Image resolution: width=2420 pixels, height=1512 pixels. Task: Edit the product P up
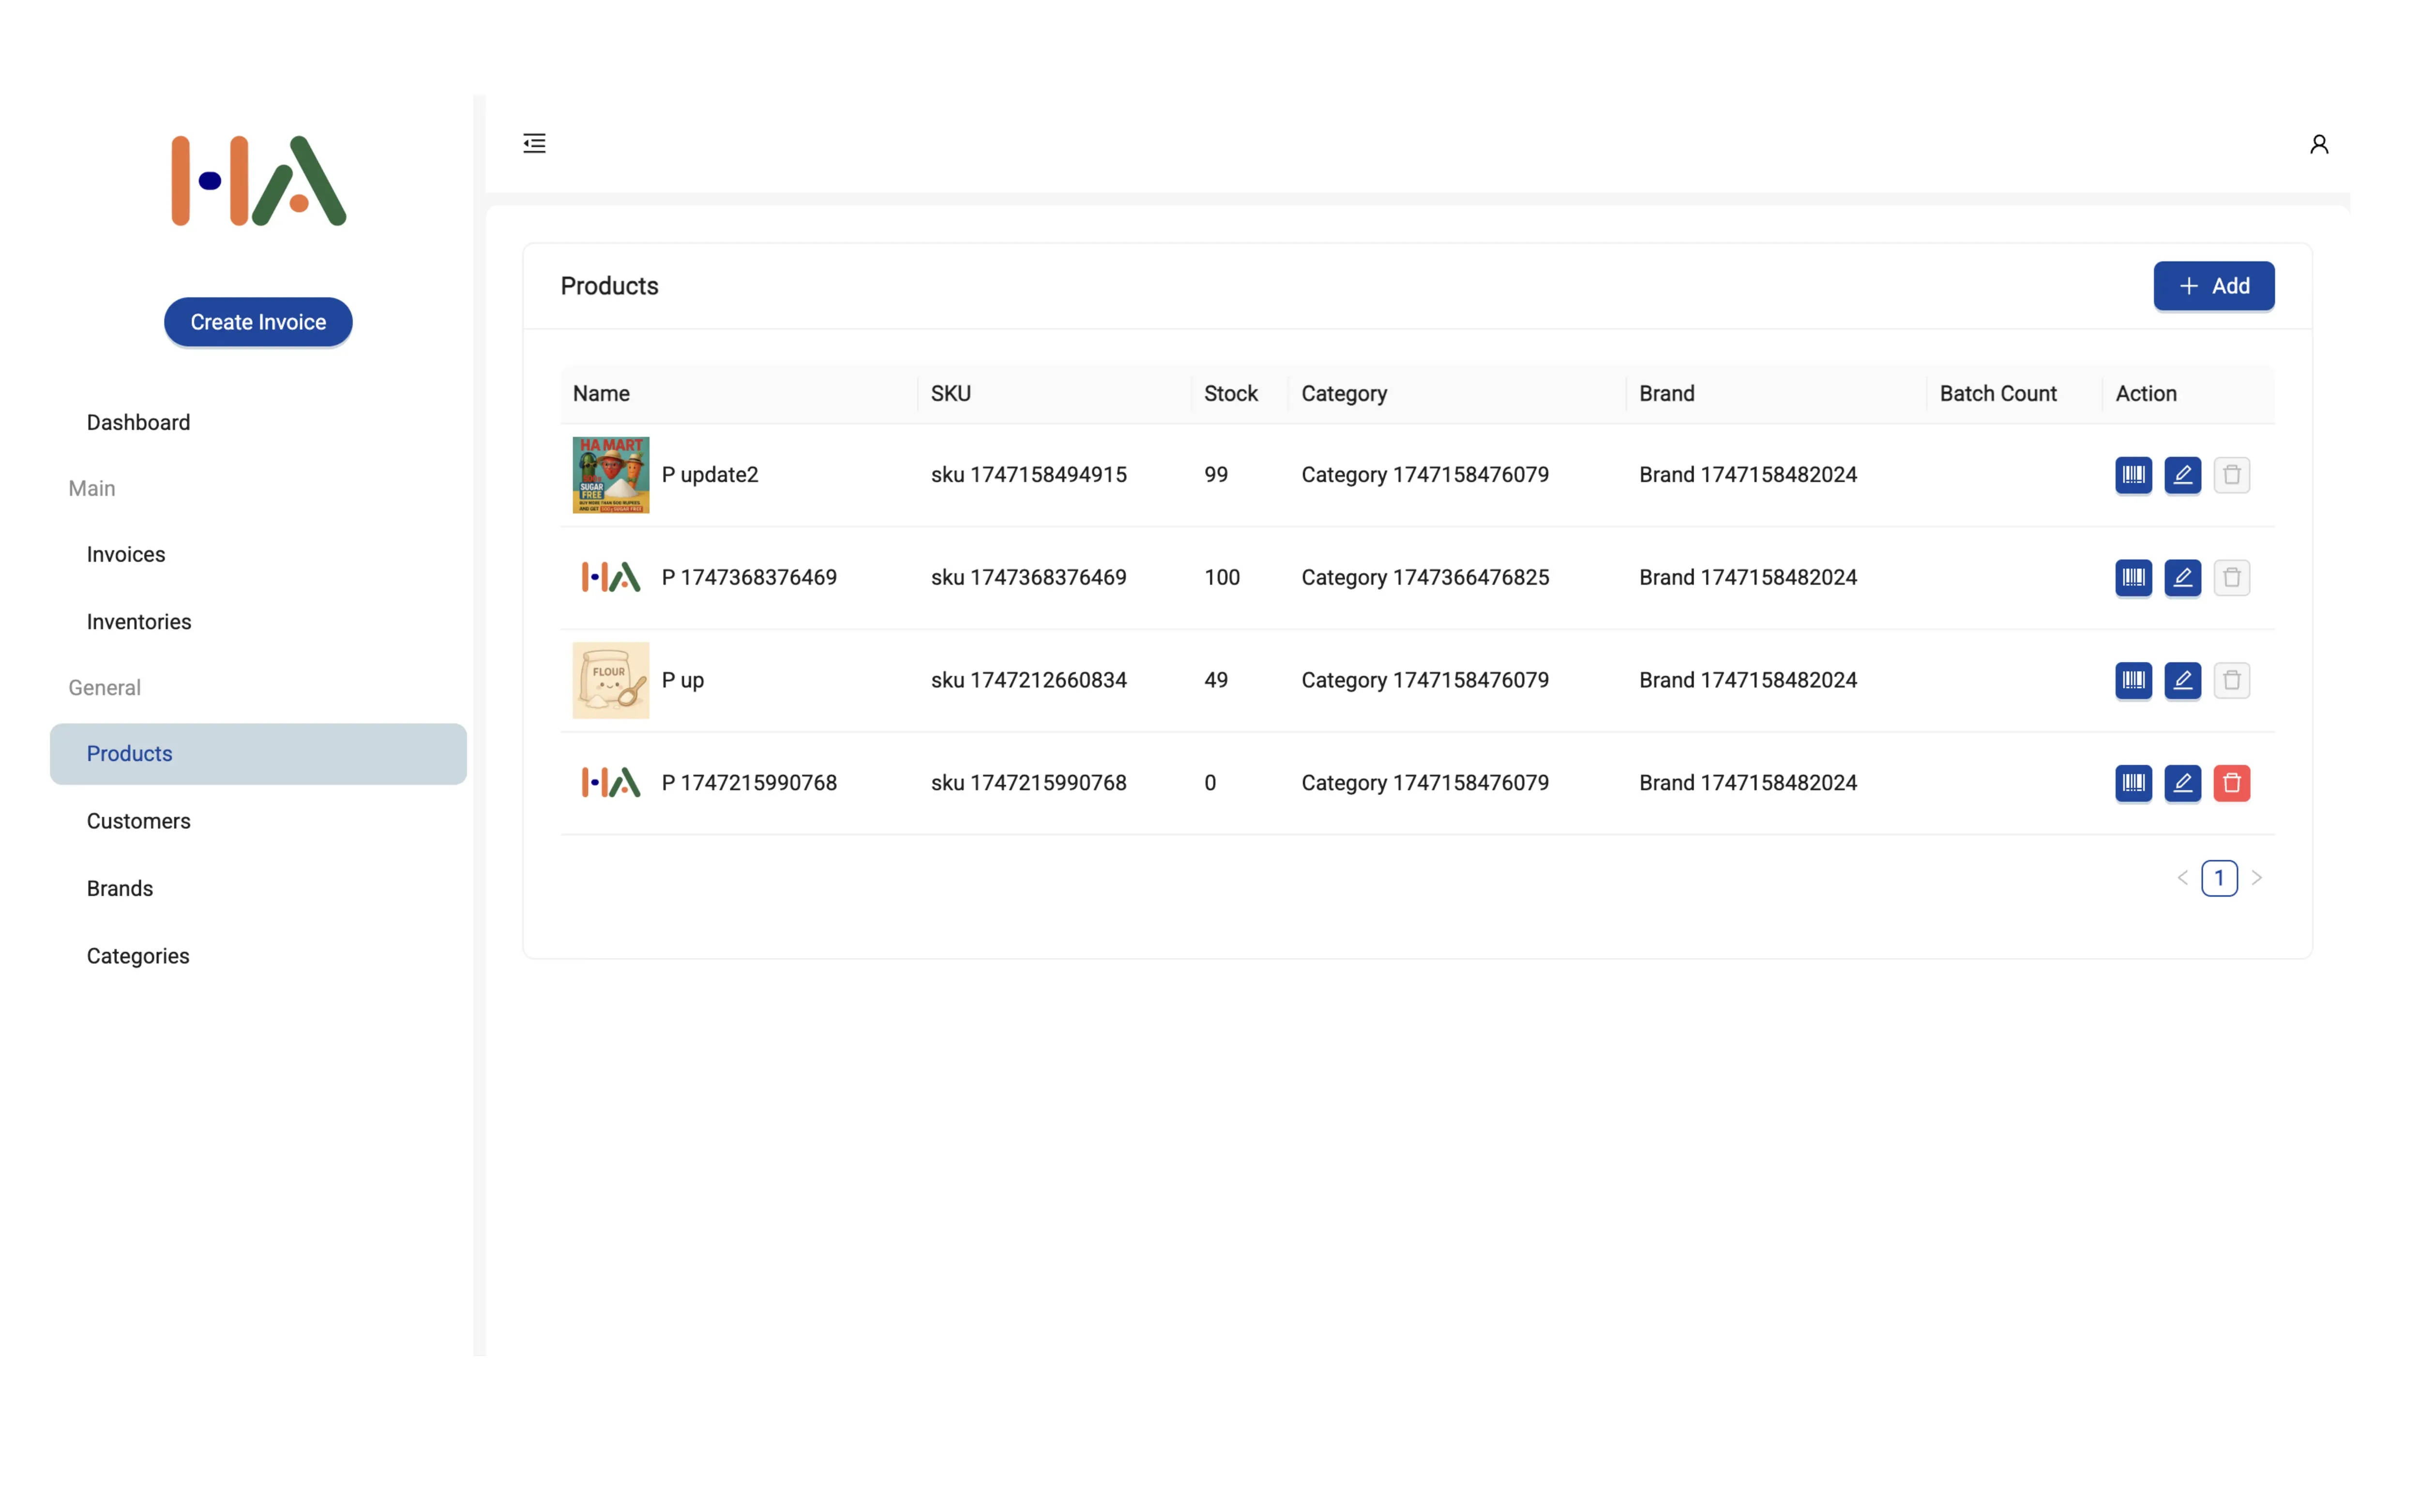click(x=2183, y=680)
